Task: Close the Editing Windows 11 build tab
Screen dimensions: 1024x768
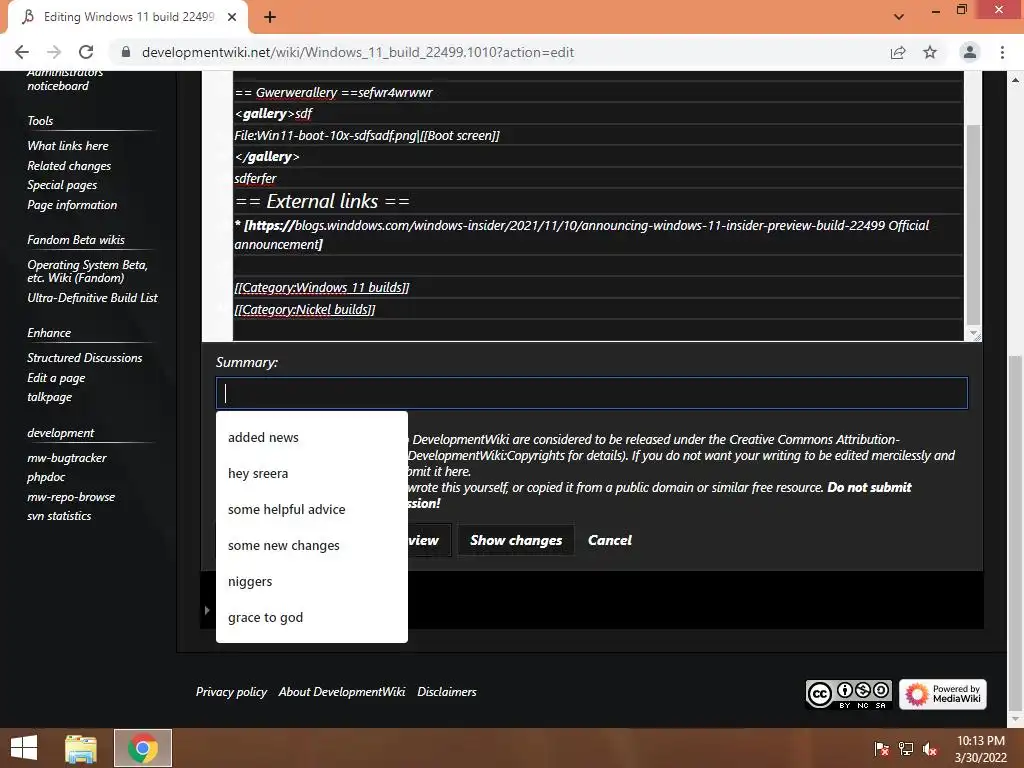Action: (x=232, y=17)
